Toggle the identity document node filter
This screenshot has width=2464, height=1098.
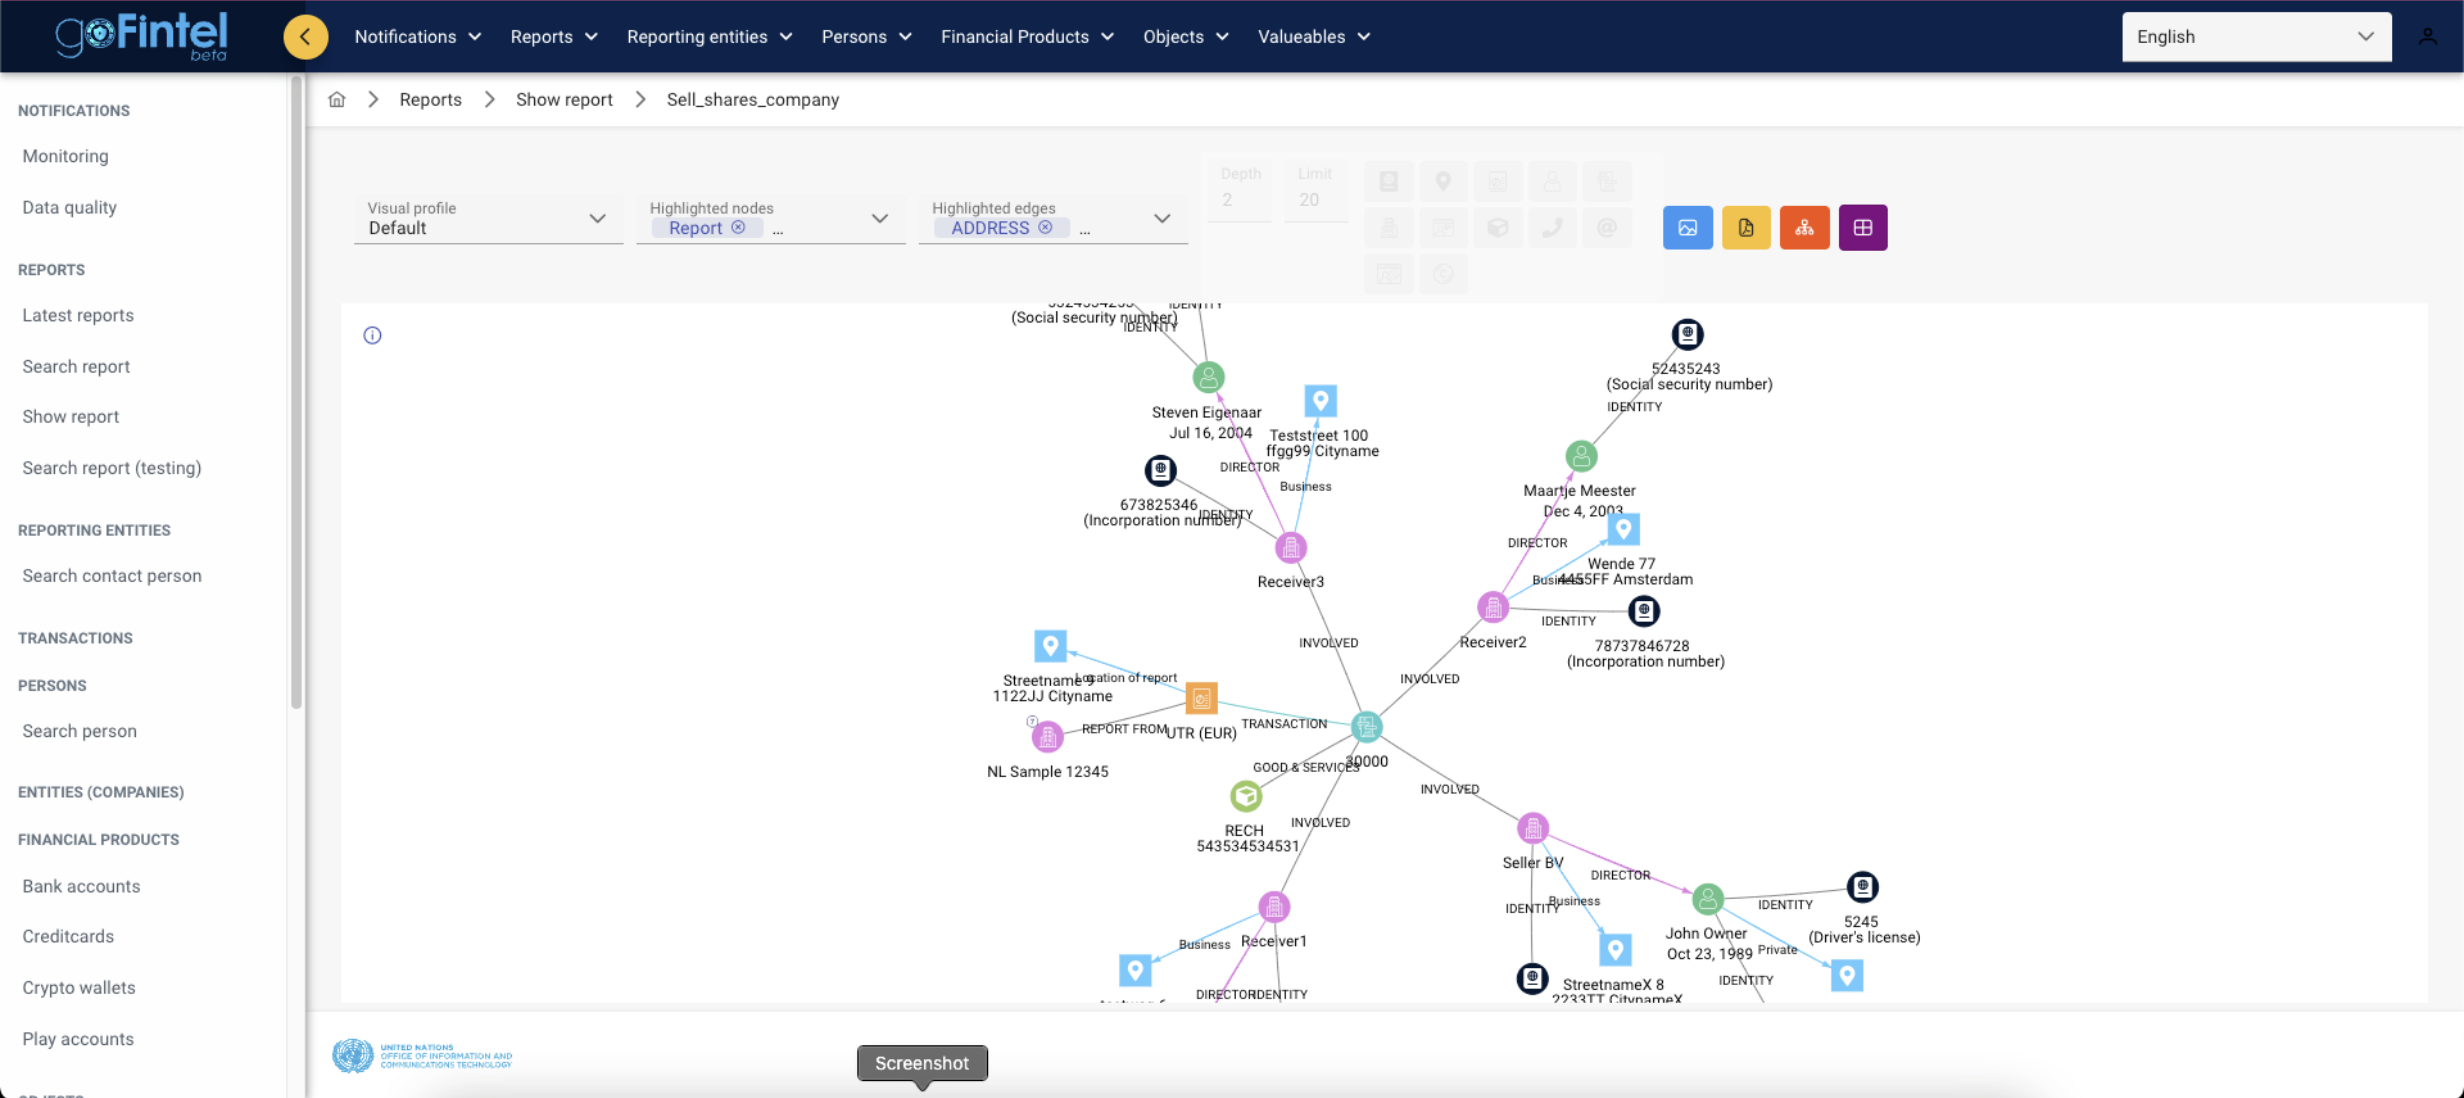(1388, 182)
